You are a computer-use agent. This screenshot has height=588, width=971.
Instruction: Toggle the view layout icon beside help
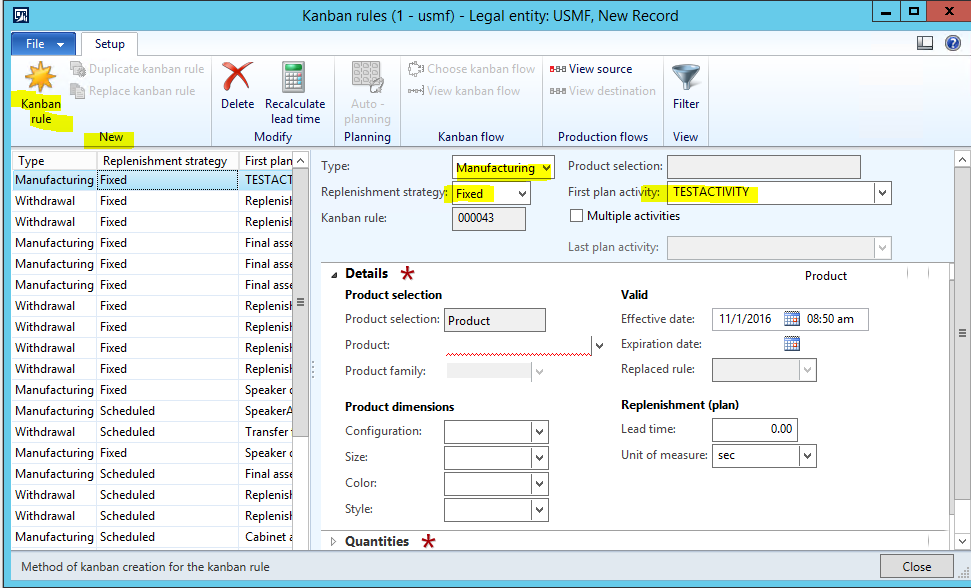click(x=925, y=43)
